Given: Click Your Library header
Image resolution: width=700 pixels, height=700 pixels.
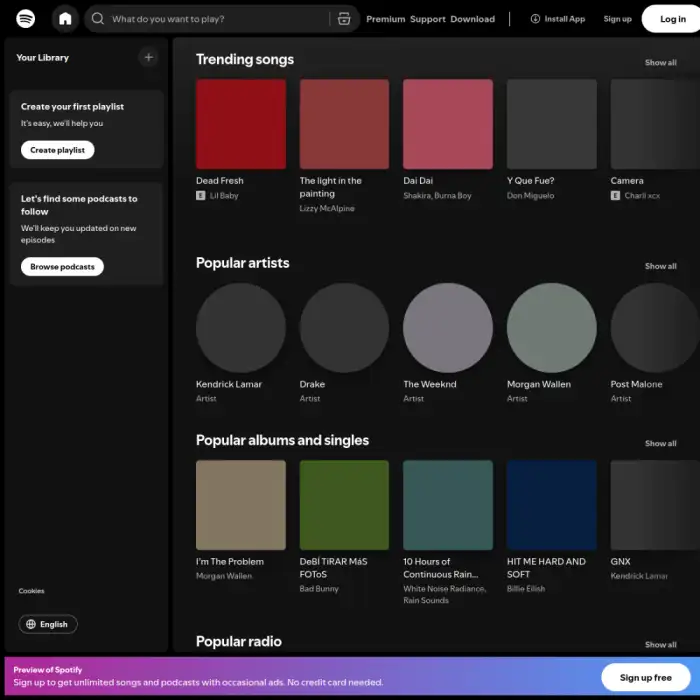Looking at the screenshot, I should tap(42, 58).
